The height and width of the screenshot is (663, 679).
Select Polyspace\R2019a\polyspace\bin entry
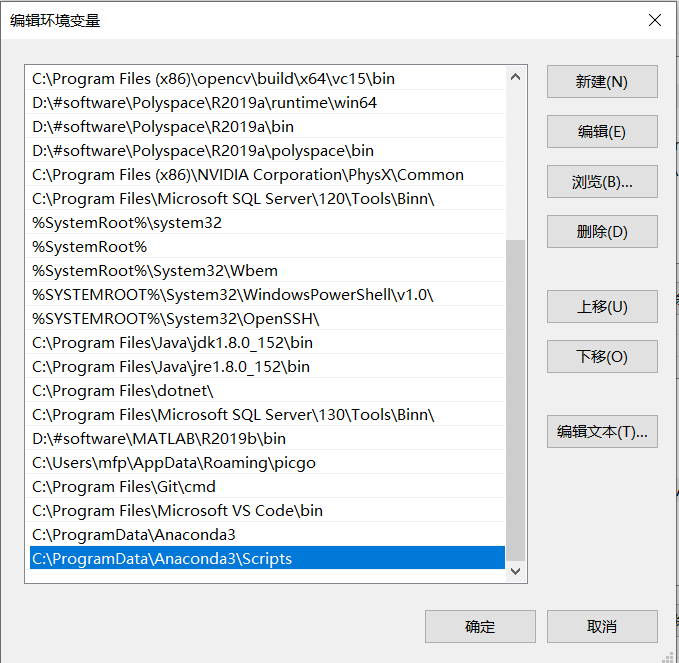point(267,151)
